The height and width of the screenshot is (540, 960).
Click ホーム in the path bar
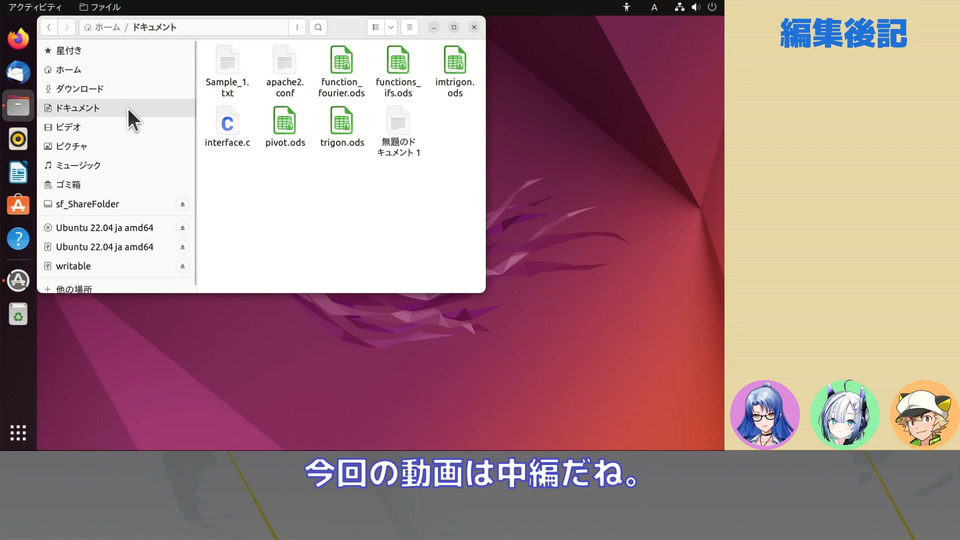[x=102, y=27]
